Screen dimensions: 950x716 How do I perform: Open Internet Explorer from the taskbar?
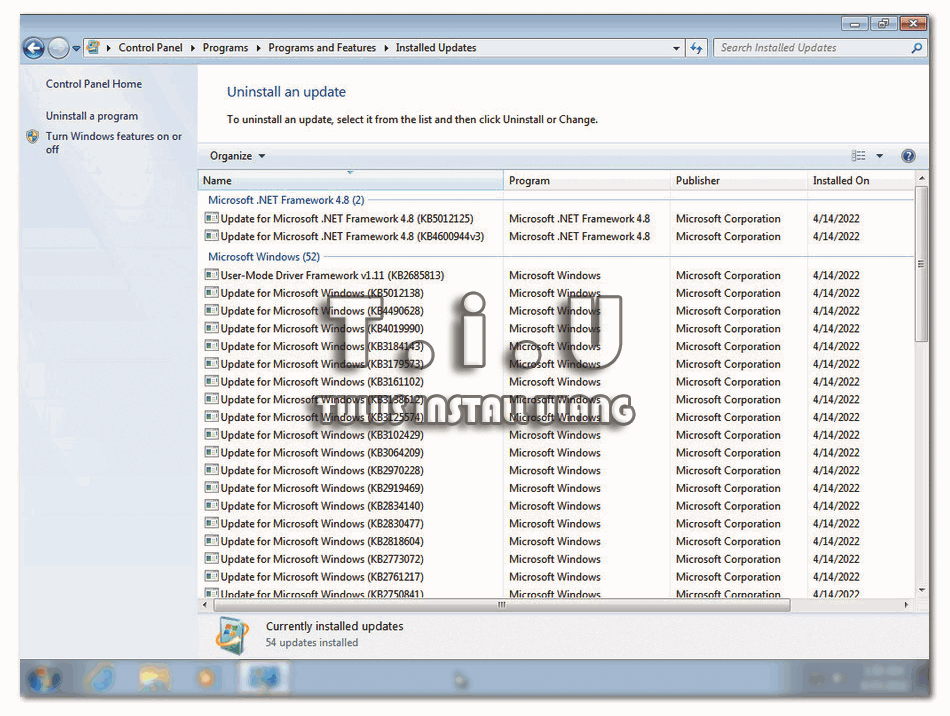click(x=100, y=678)
